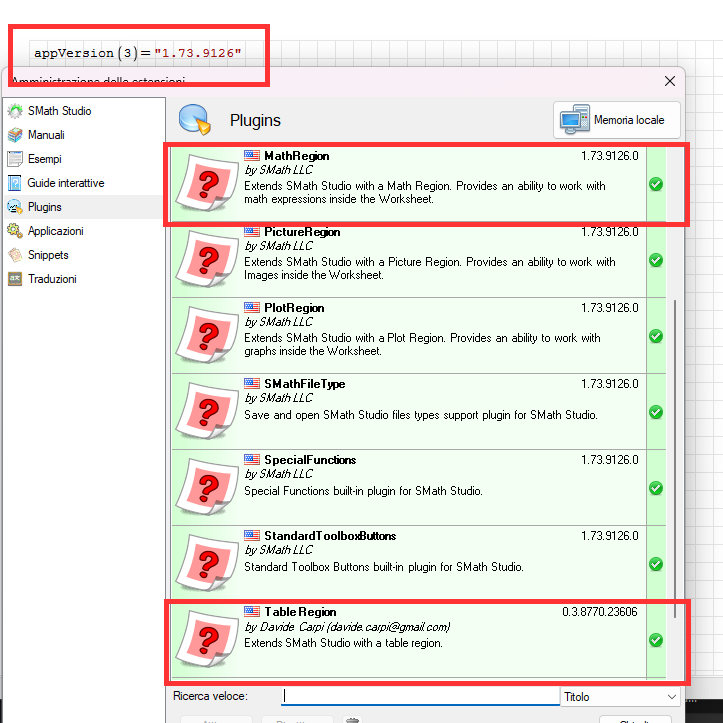Click the green check status for MathRegion
Image resolution: width=723 pixels, height=723 pixels.
(x=656, y=184)
